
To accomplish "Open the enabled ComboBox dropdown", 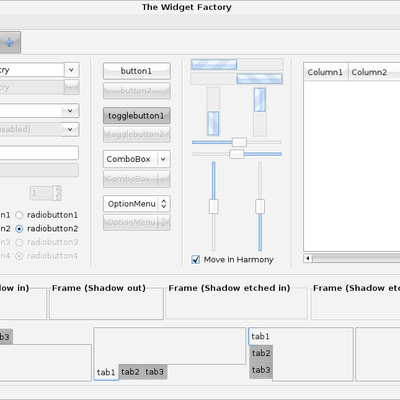I will (x=137, y=159).
